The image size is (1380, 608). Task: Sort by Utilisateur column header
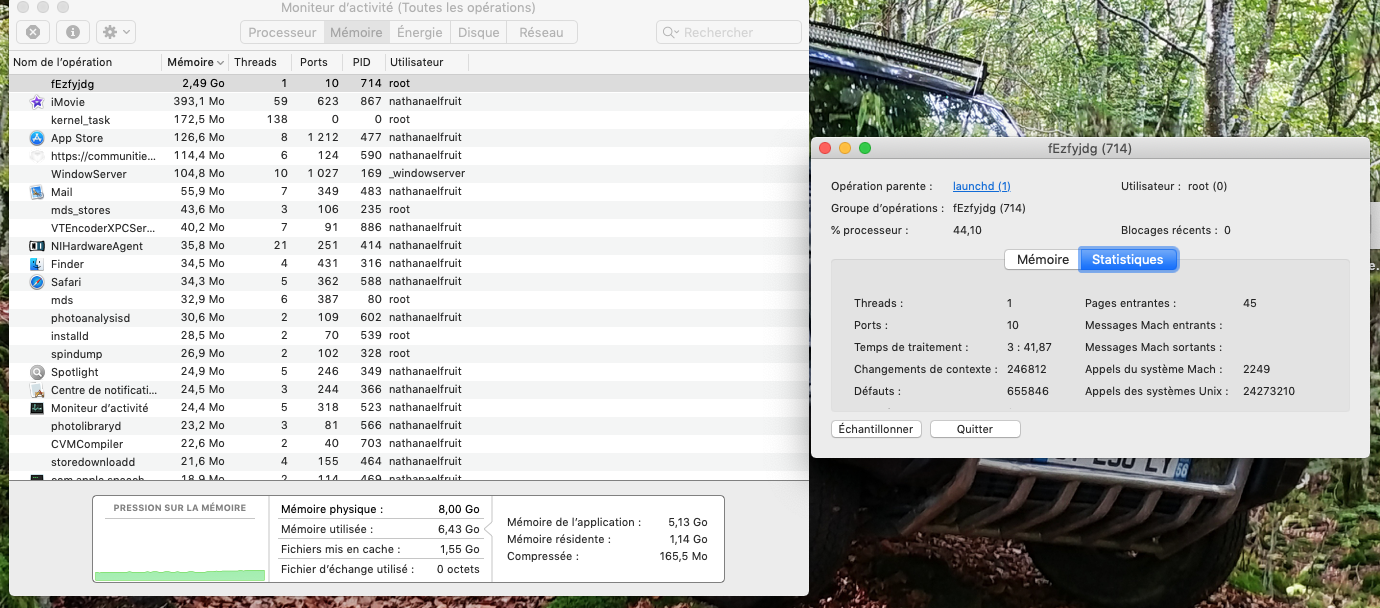[426, 62]
